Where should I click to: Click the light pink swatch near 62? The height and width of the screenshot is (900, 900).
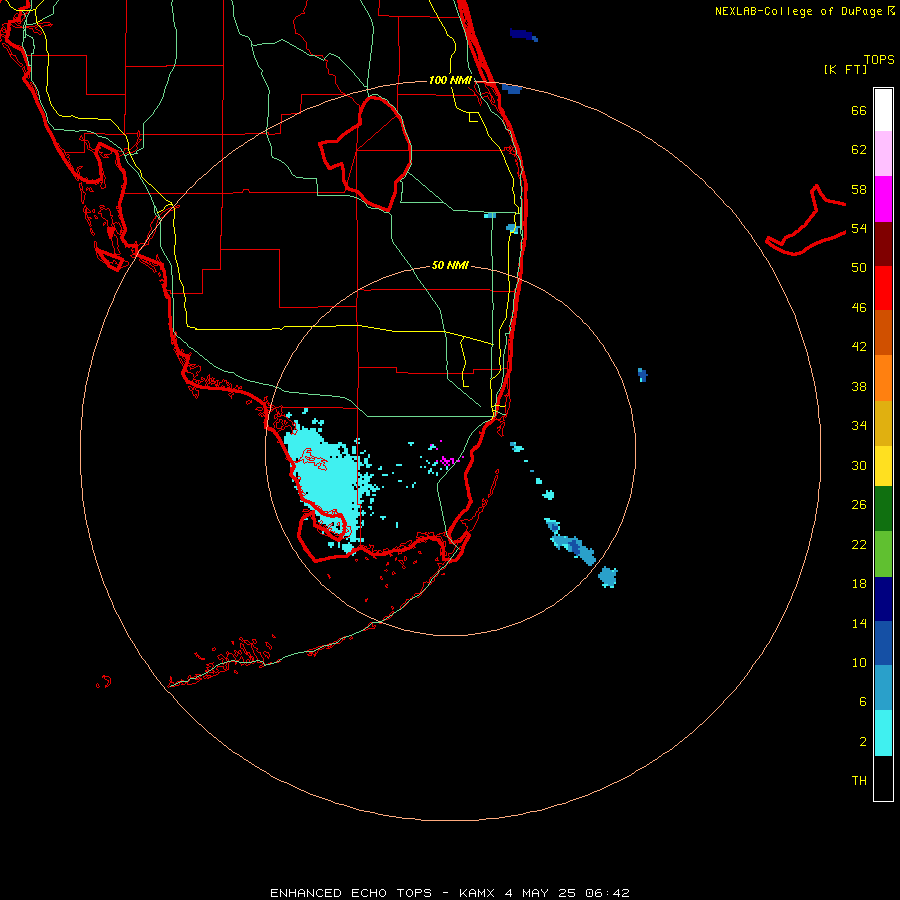(883, 153)
